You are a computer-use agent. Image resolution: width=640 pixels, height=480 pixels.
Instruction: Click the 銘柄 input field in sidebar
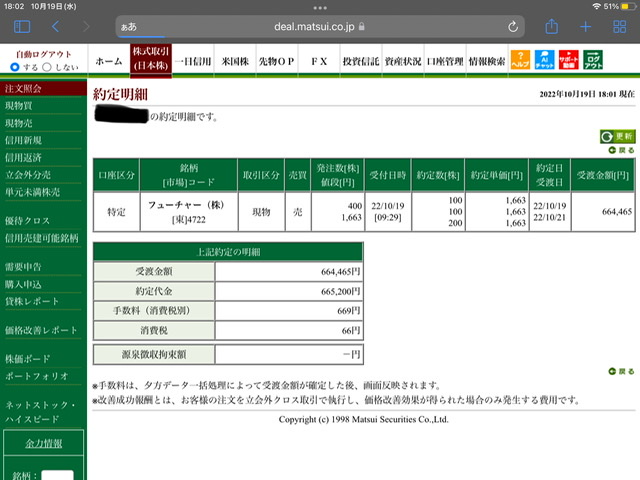tap(57, 475)
